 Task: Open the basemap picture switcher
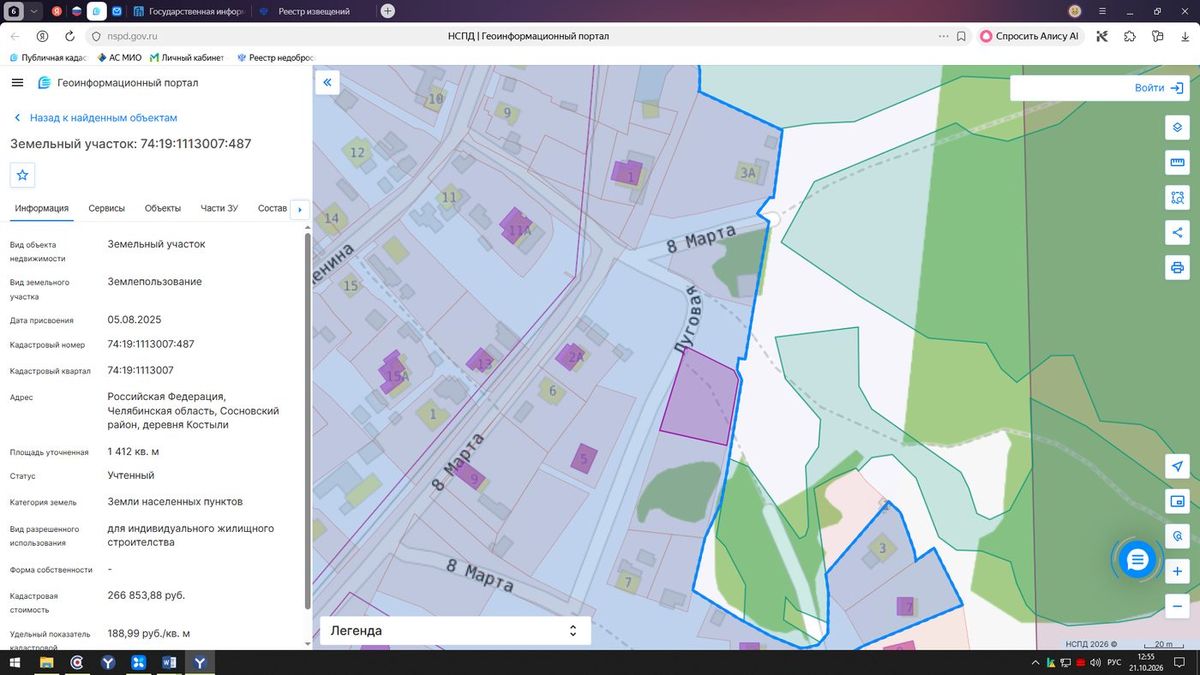(x=1177, y=501)
